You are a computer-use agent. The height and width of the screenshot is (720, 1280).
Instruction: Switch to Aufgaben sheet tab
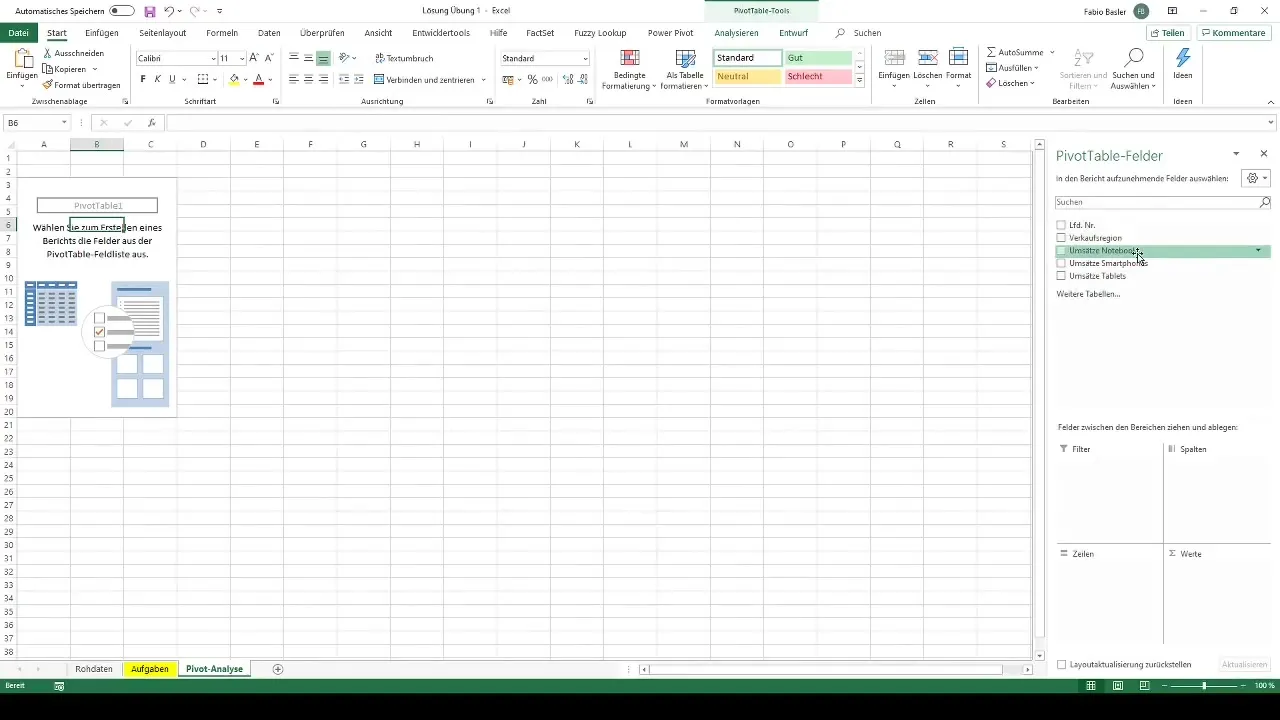(x=150, y=669)
